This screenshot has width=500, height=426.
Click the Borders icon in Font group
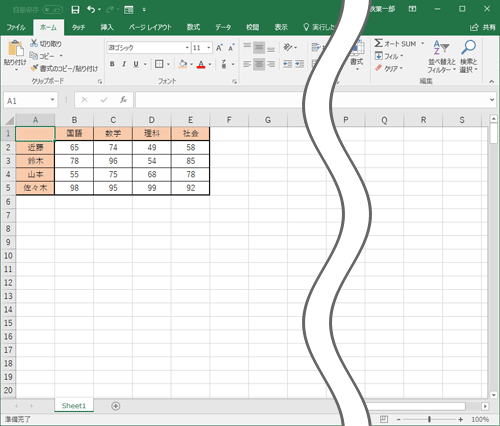(x=159, y=64)
